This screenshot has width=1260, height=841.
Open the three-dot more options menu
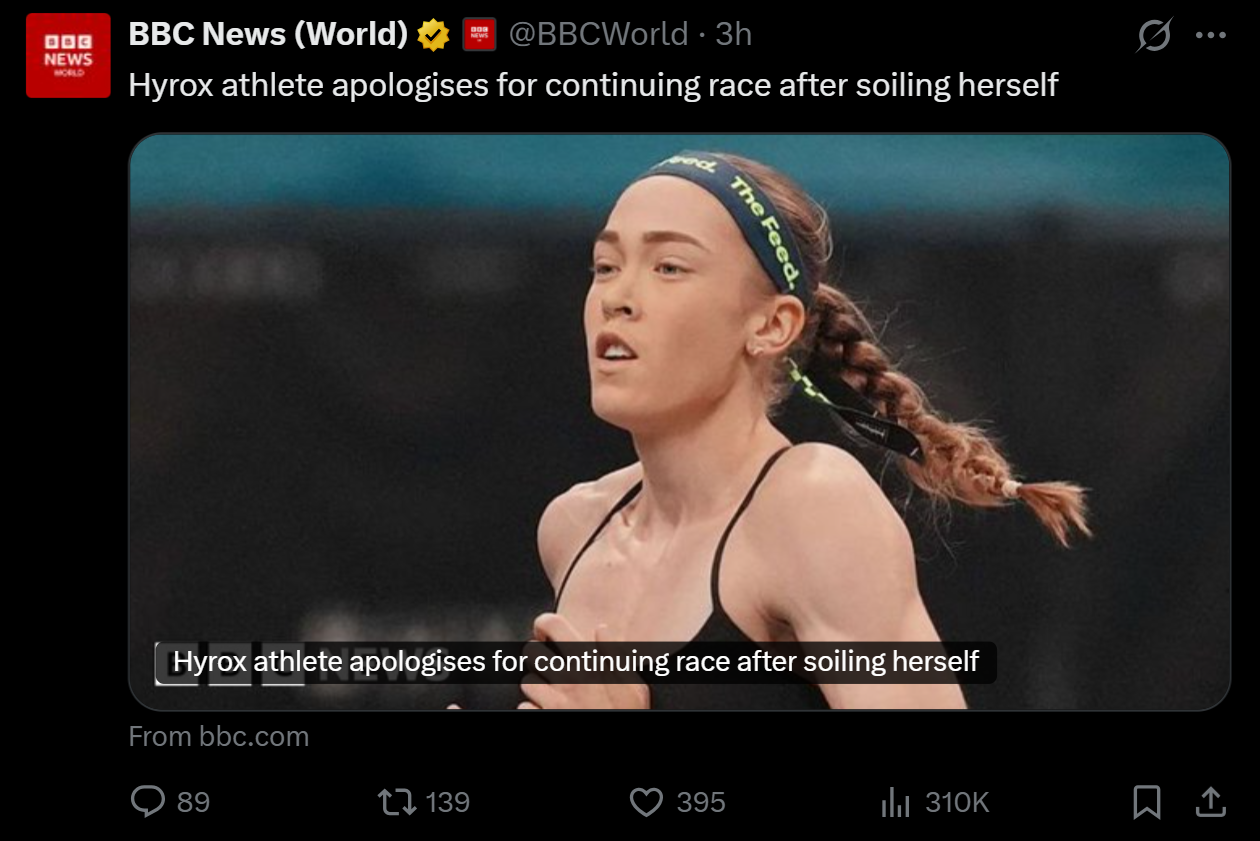click(1210, 36)
